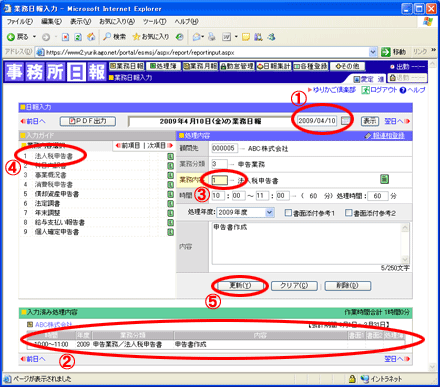
Task: Open the ヘルプ help icon link
Action: 412,90
